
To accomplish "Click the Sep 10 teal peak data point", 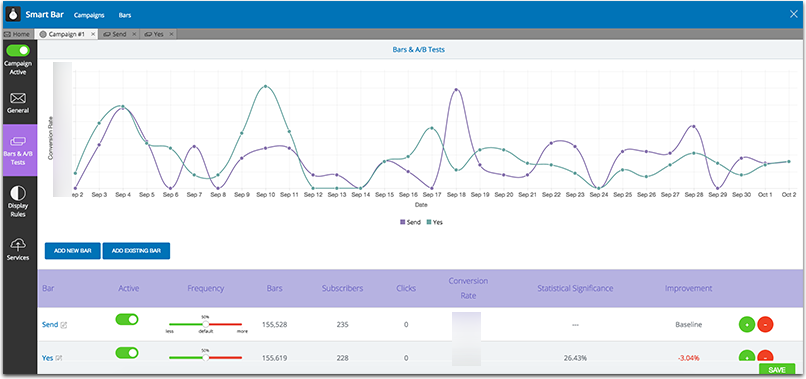I will tap(265, 86).
